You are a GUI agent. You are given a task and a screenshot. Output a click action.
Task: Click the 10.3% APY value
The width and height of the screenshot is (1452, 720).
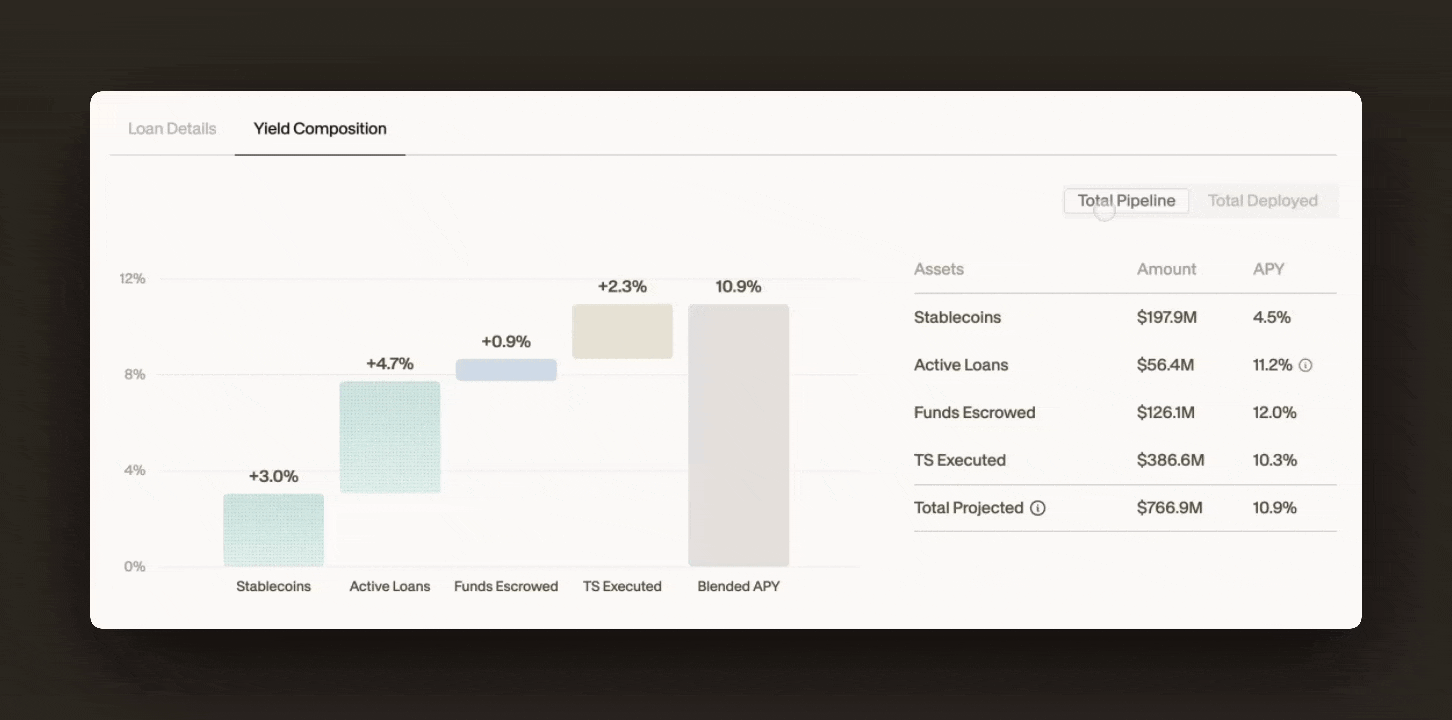pyautogui.click(x=1275, y=461)
